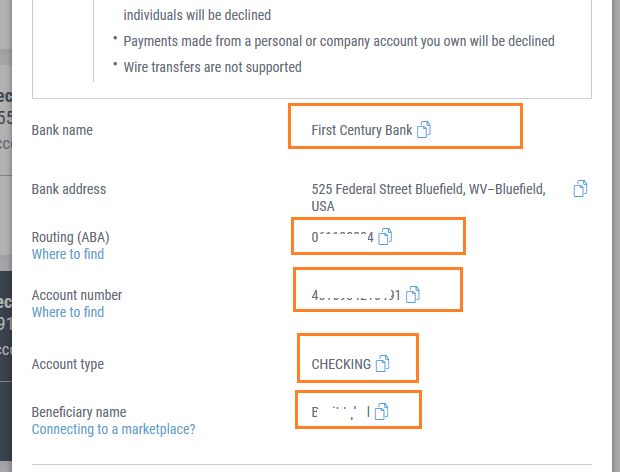Screen dimensions: 620x472
Task: Copy the CHECKING account type
Action: [382, 364]
